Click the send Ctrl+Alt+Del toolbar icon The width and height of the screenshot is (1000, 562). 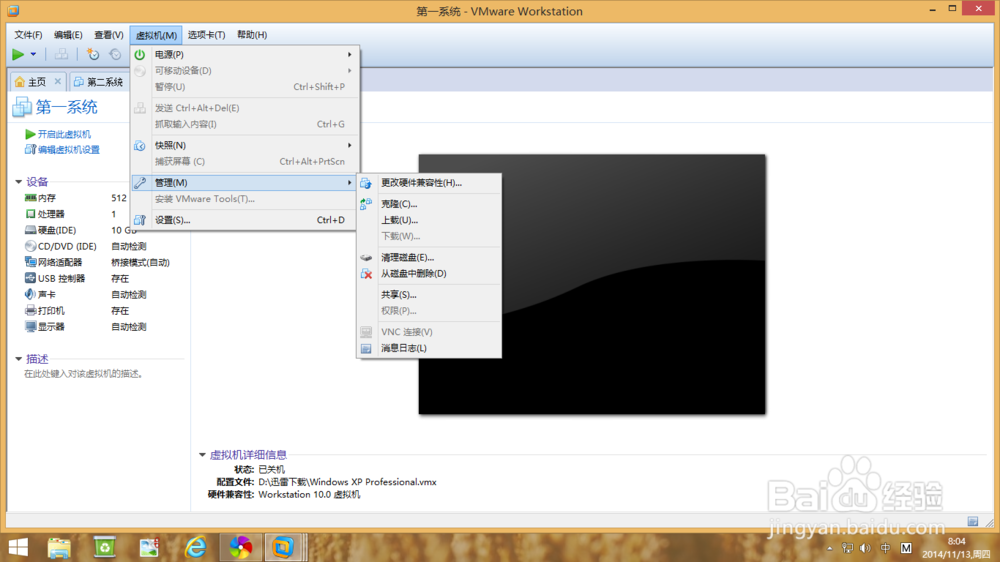(x=61, y=55)
